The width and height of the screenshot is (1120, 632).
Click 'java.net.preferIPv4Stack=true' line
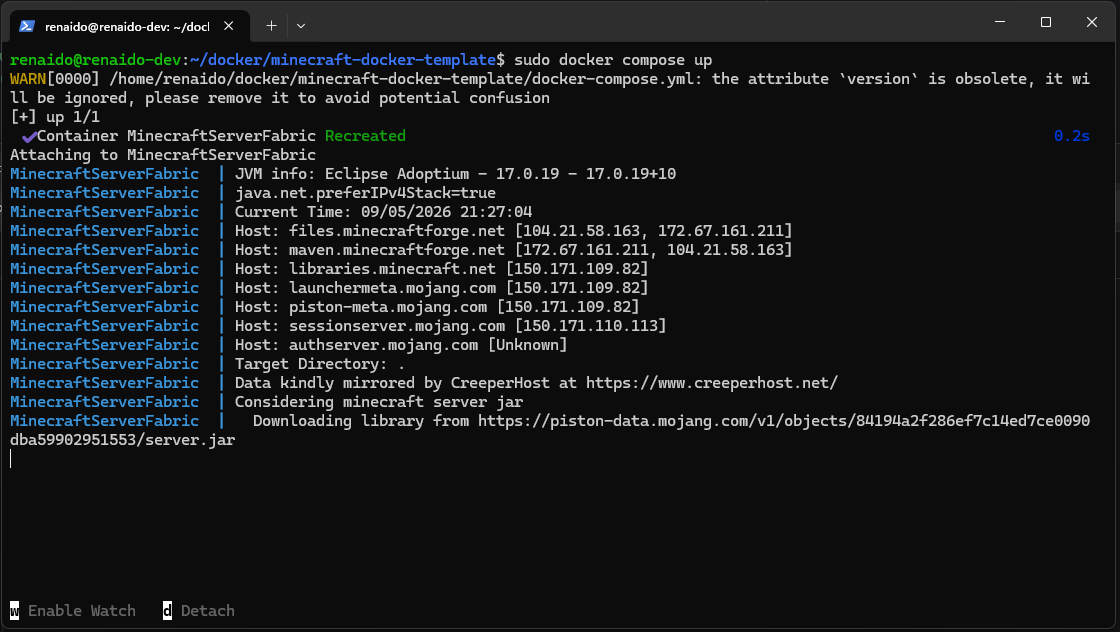coord(365,193)
